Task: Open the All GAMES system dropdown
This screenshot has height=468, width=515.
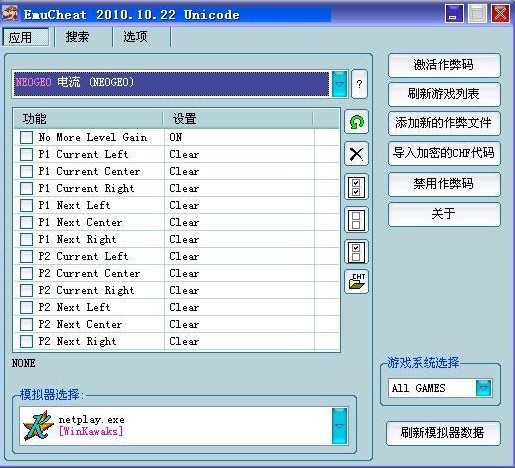Action: [484, 388]
